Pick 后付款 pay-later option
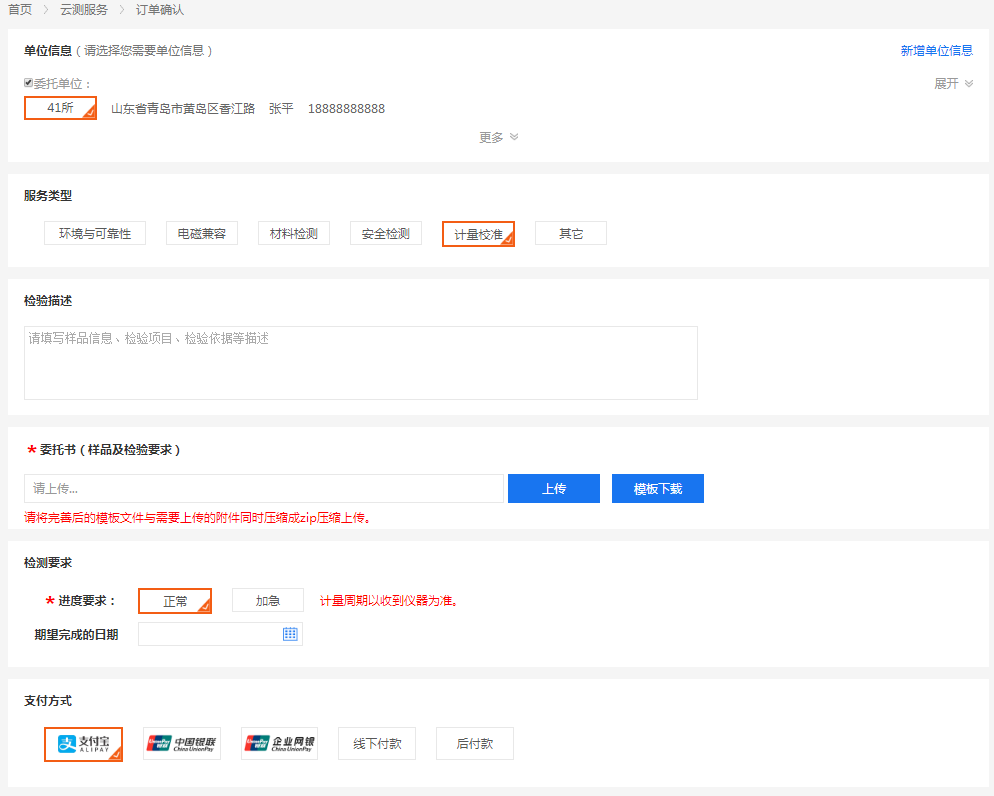 pos(475,744)
